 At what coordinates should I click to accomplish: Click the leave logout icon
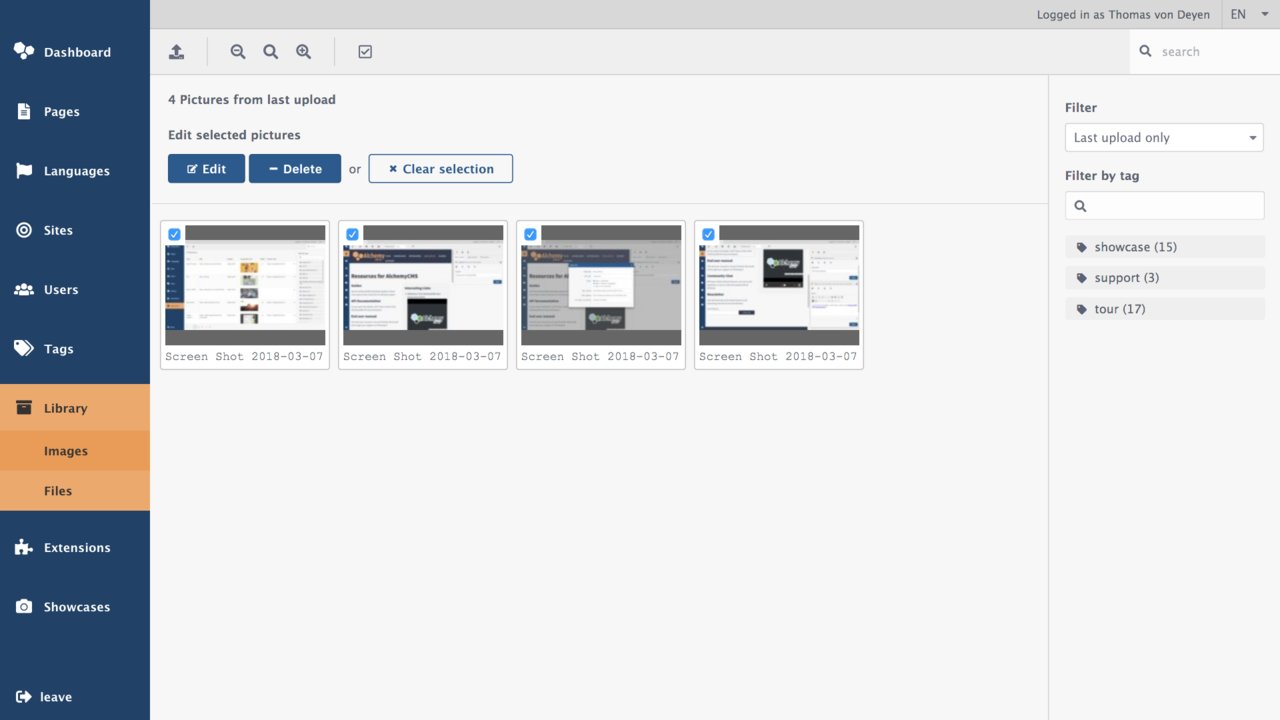[23, 697]
